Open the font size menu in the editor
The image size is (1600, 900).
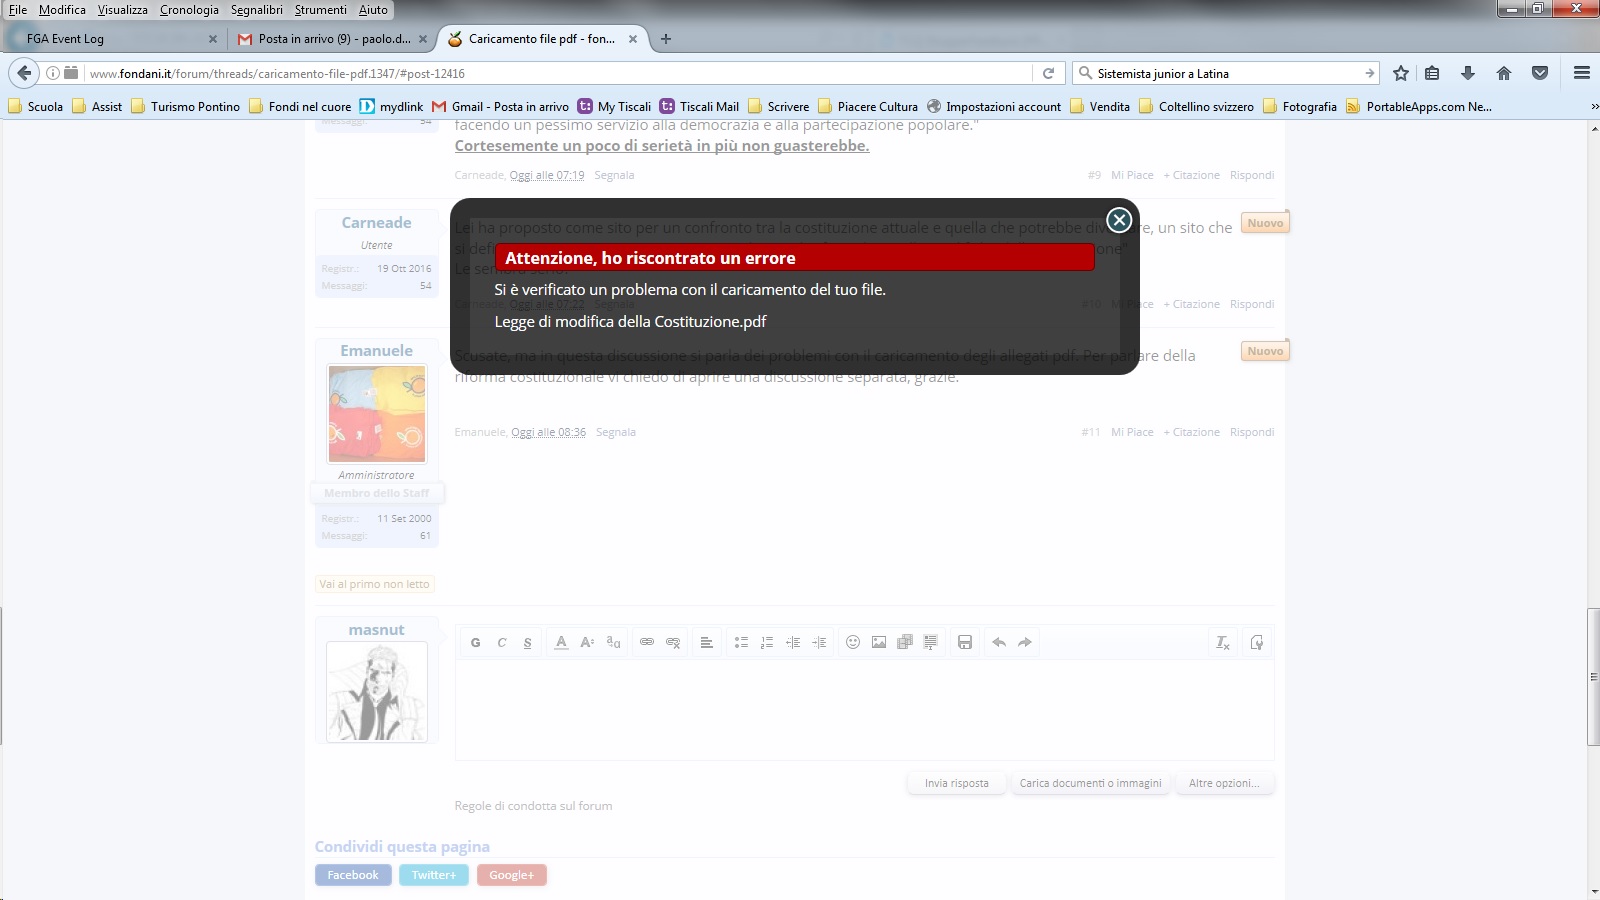click(x=587, y=643)
